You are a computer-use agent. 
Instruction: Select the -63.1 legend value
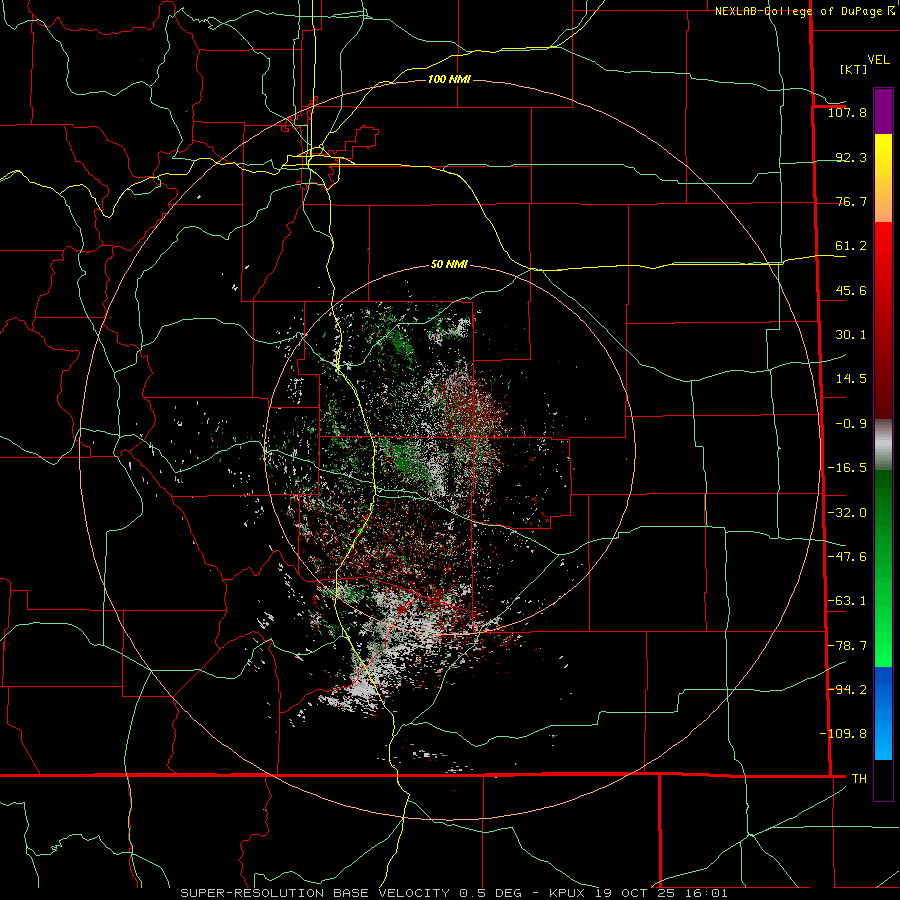847,601
